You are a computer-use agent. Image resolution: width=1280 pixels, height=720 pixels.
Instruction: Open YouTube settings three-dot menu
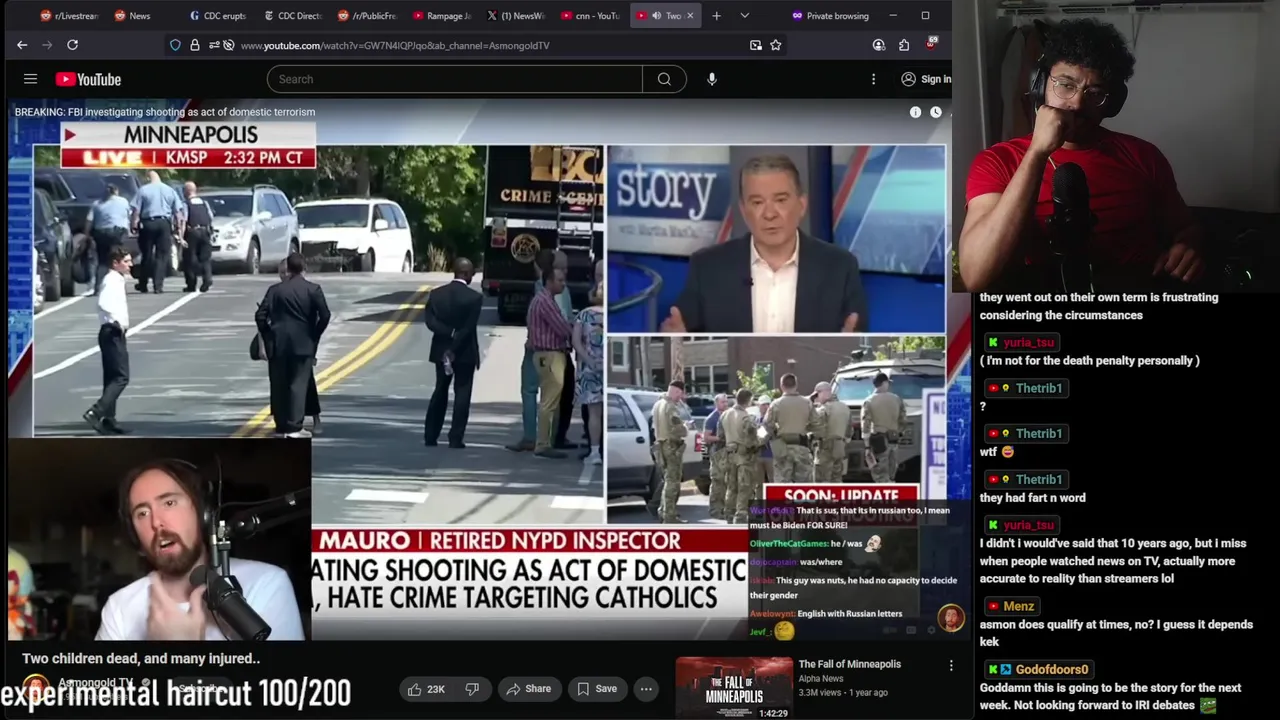pos(873,79)
